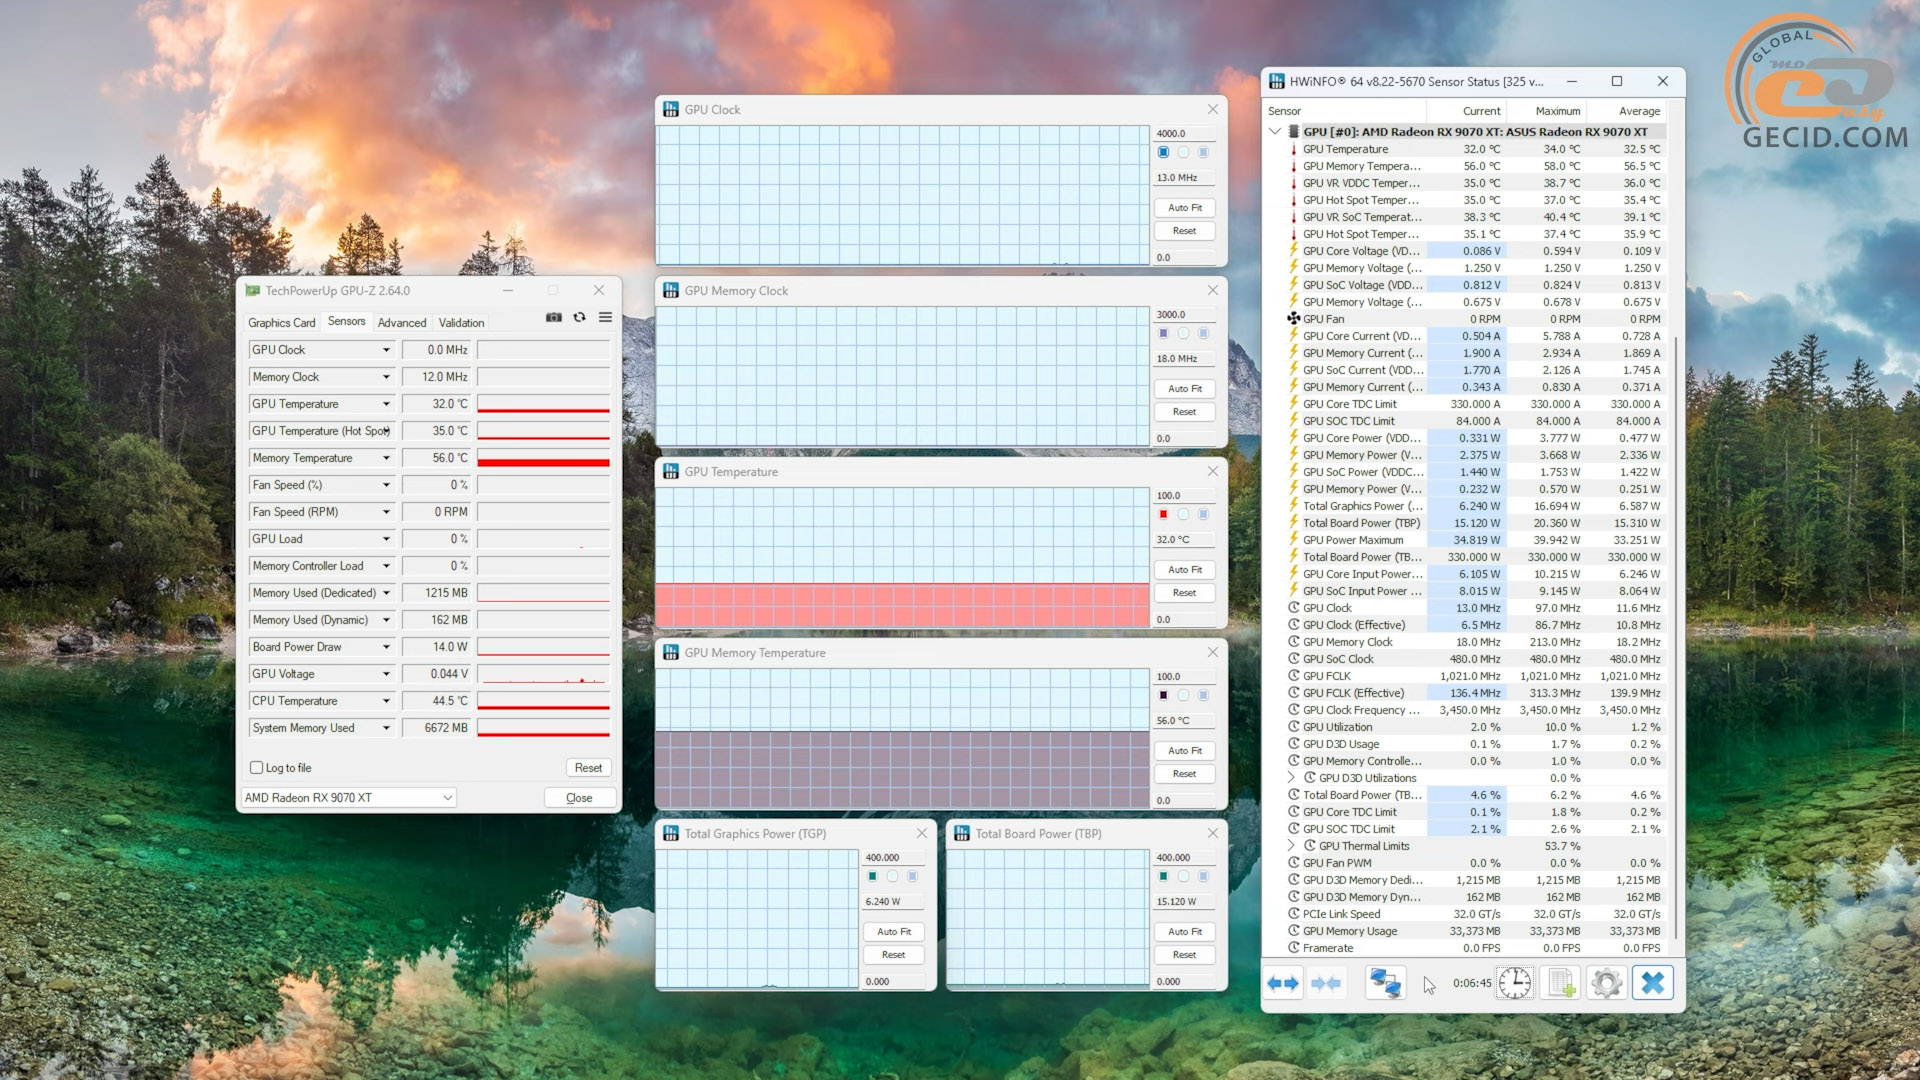
Task: Change red line color swatch in GPU Temperature graph
Action: [1163, 514]
